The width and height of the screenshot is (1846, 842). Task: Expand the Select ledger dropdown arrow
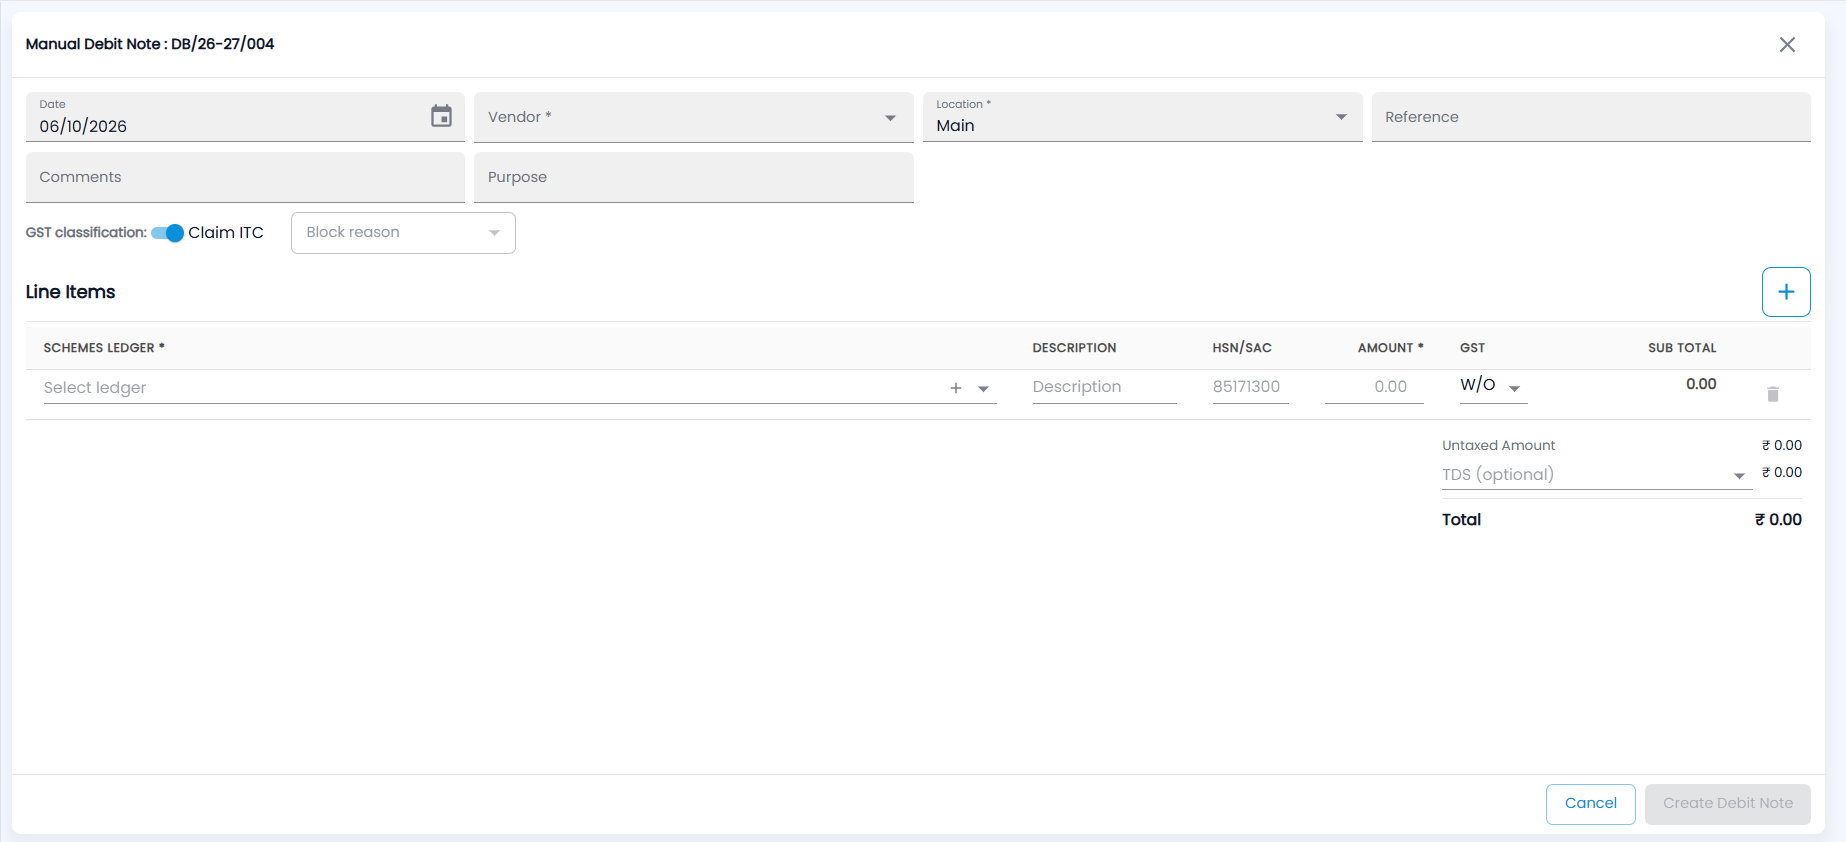click(984, 389)
